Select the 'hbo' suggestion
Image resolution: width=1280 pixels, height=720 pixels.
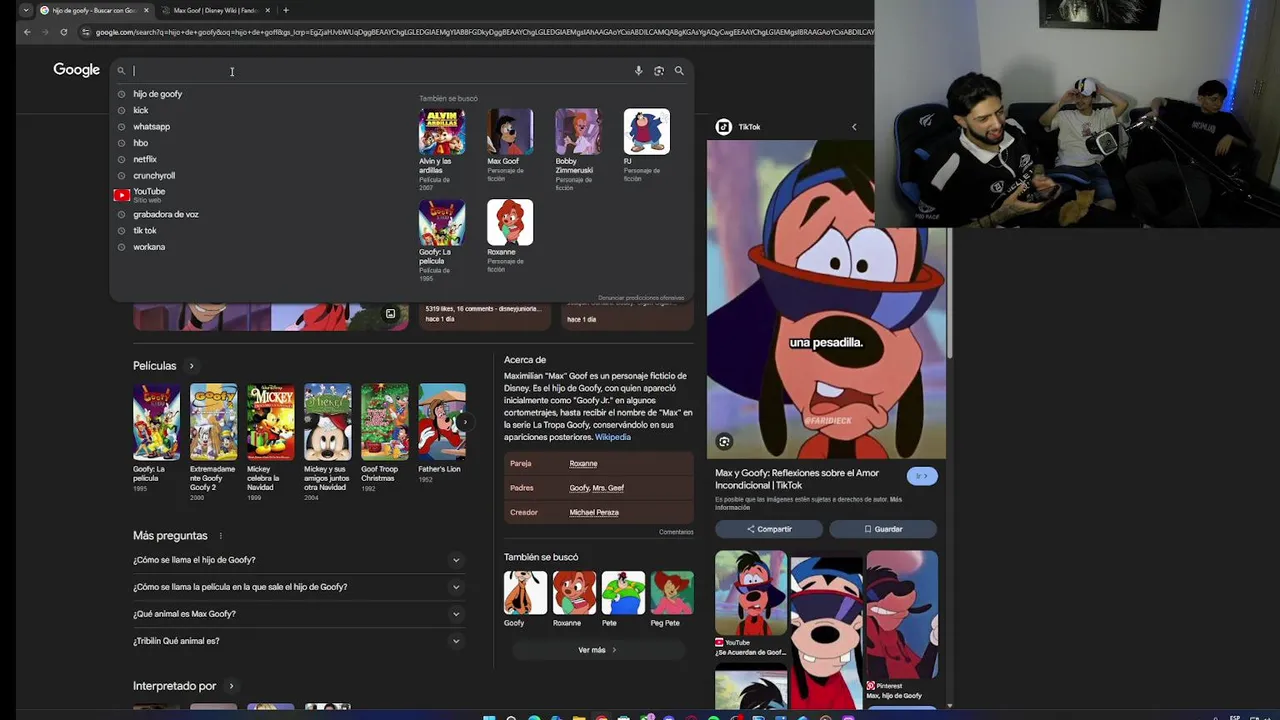coord(140,143)
